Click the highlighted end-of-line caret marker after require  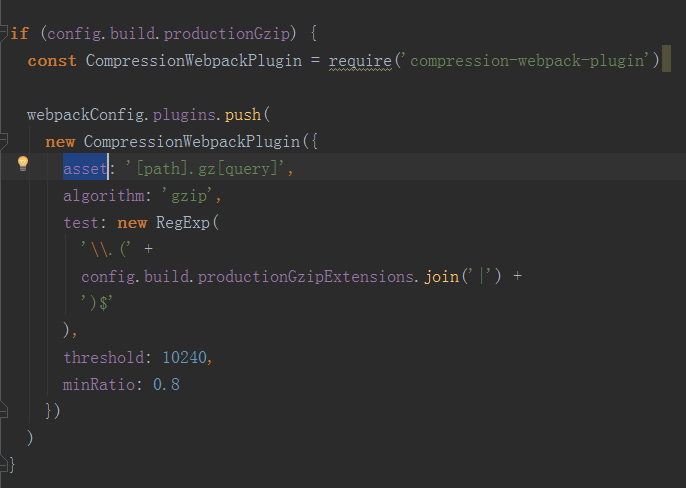[666, 58]
